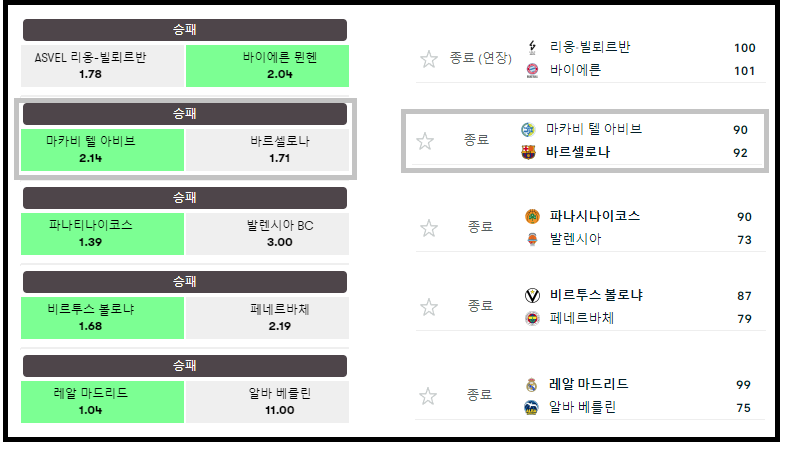787x450 pixels.
Task: Toggle favorite star for 파나시나이코스 match
Action: [x=429, y=228]
